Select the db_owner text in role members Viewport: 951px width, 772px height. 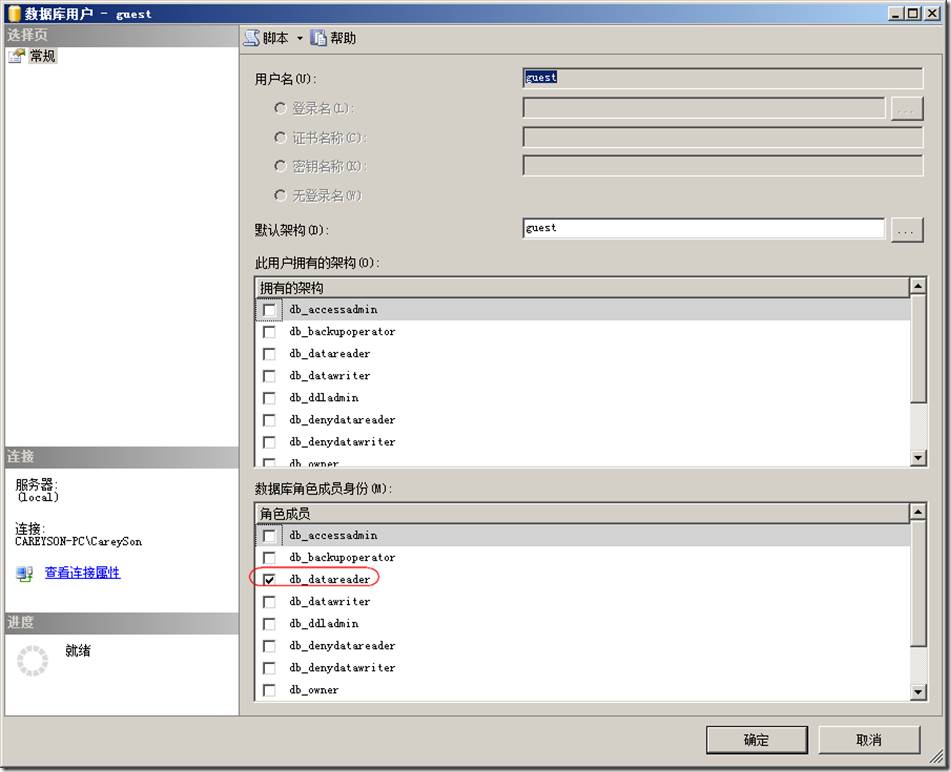314,690
